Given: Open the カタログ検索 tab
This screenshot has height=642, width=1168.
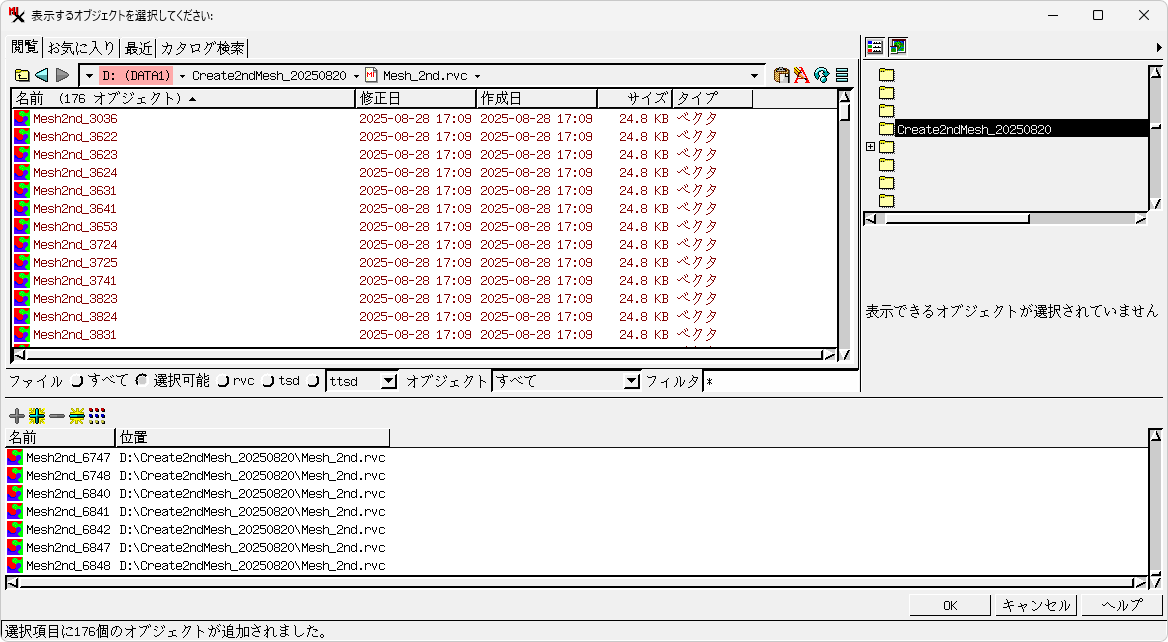Looking at the screenshot, I should pos(202,48).
